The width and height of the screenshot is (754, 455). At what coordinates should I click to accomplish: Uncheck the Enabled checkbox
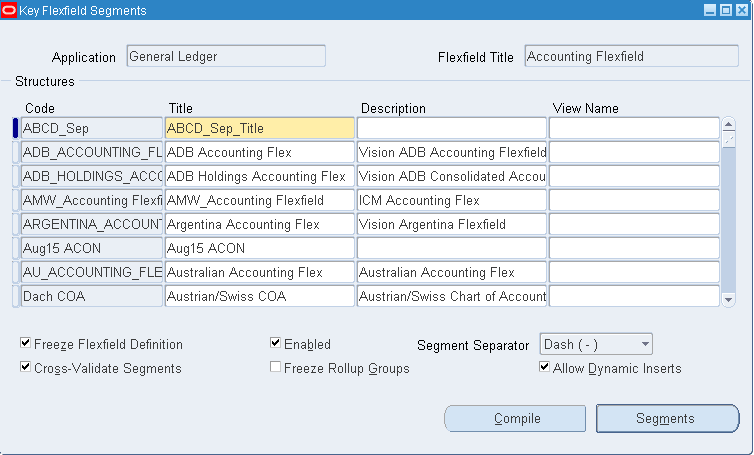275,344
